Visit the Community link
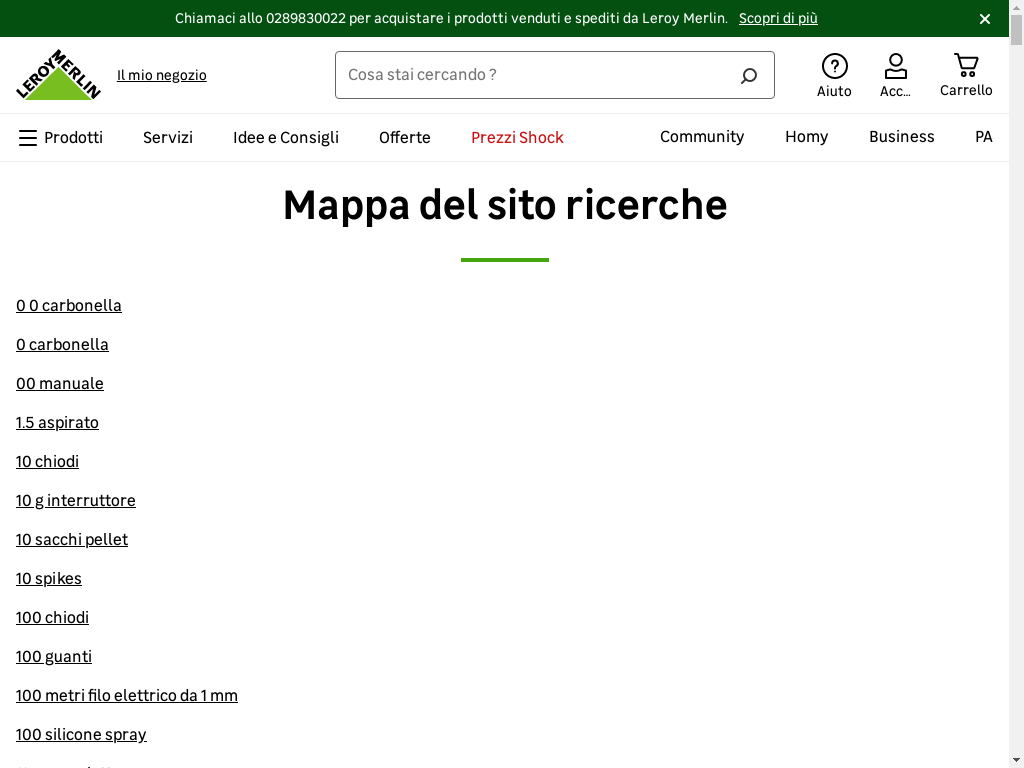Image resolution: width=1024 pixels, height=768 pixels. point(702,137)
